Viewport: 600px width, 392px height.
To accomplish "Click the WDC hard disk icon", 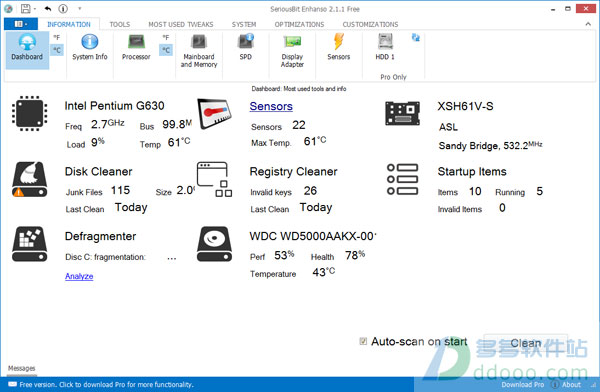I will click(214, 244).
